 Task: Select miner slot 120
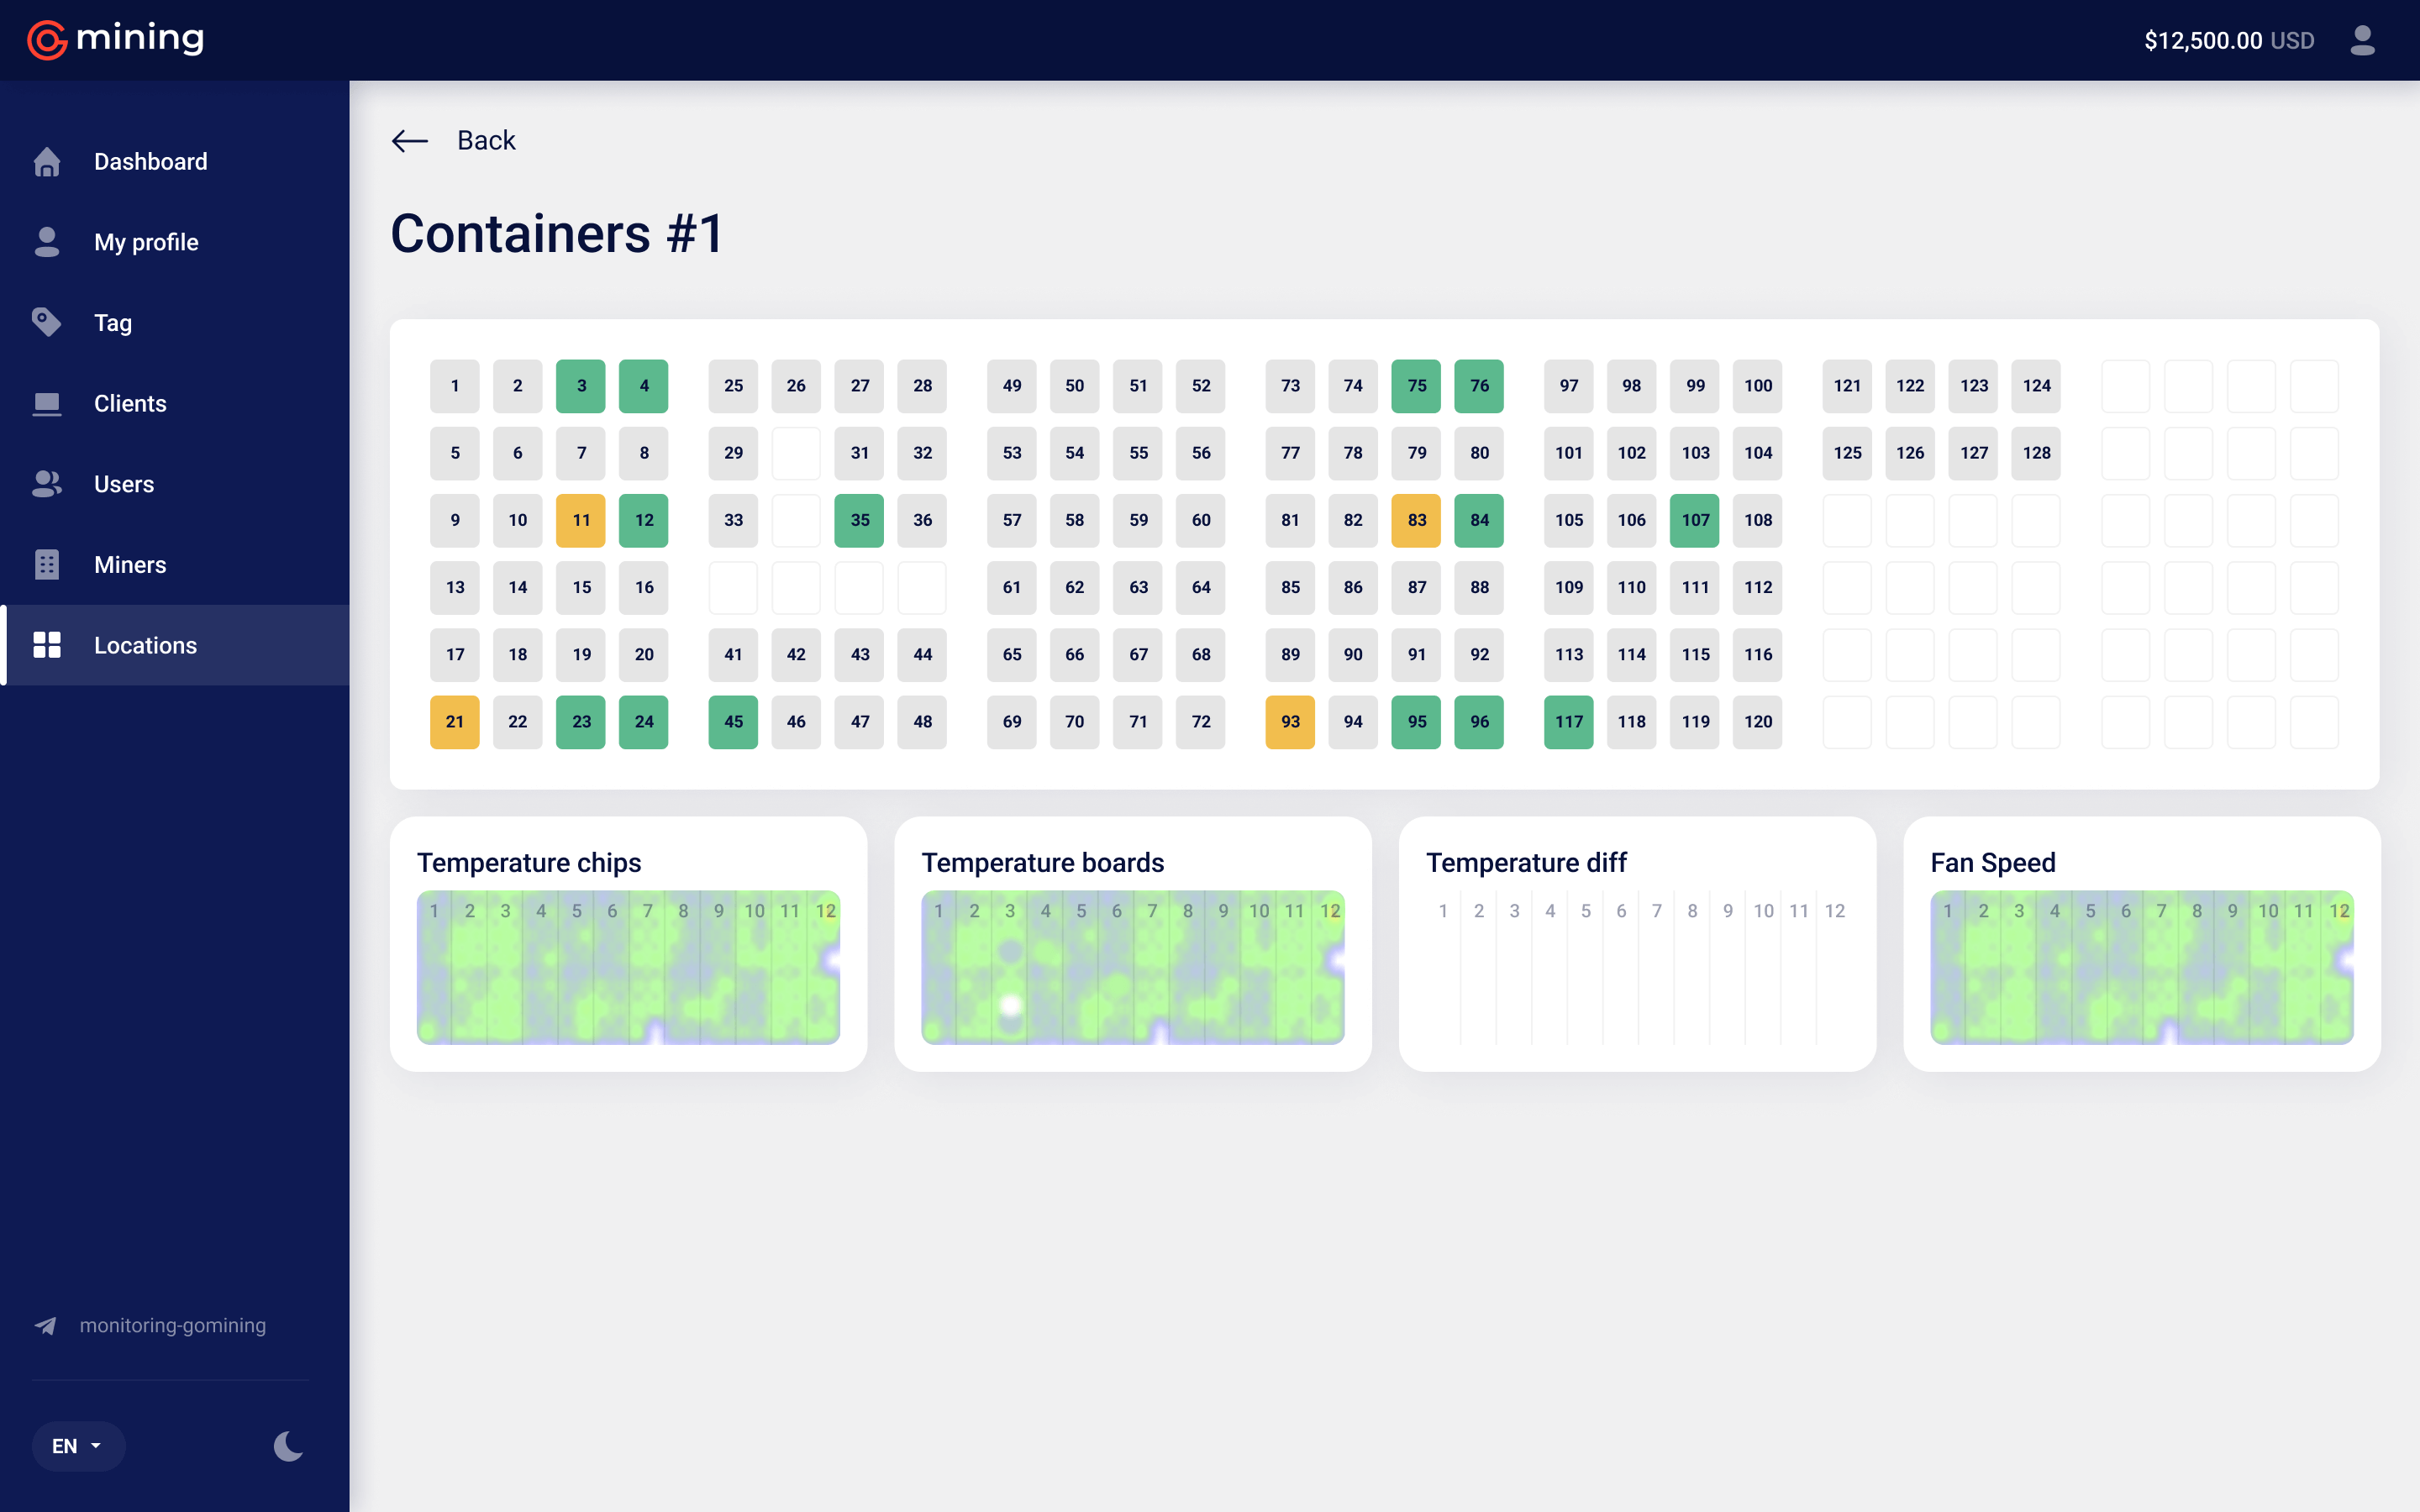click(x=1758, y=722)
